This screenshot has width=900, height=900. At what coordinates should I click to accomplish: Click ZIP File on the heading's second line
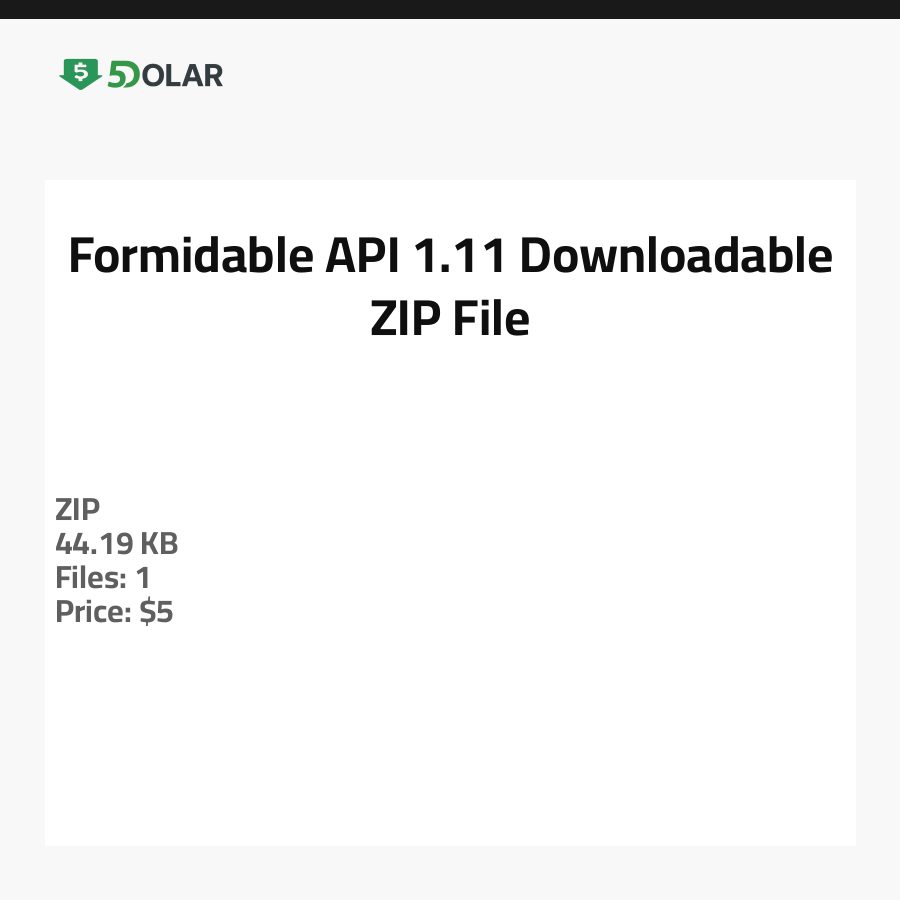tap(450, 320)
